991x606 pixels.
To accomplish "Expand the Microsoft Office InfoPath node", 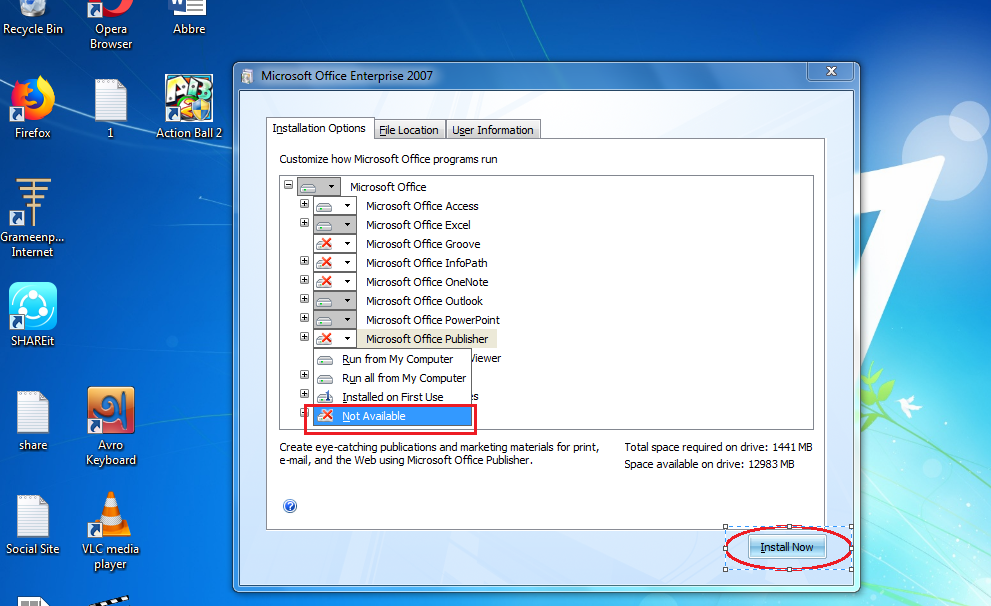I will [x=304, y=261].
